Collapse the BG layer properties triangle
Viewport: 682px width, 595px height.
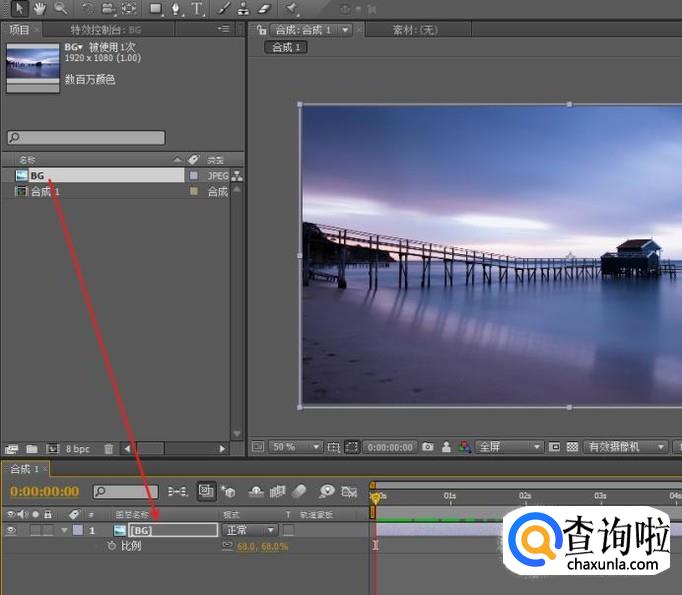point(65,530)
